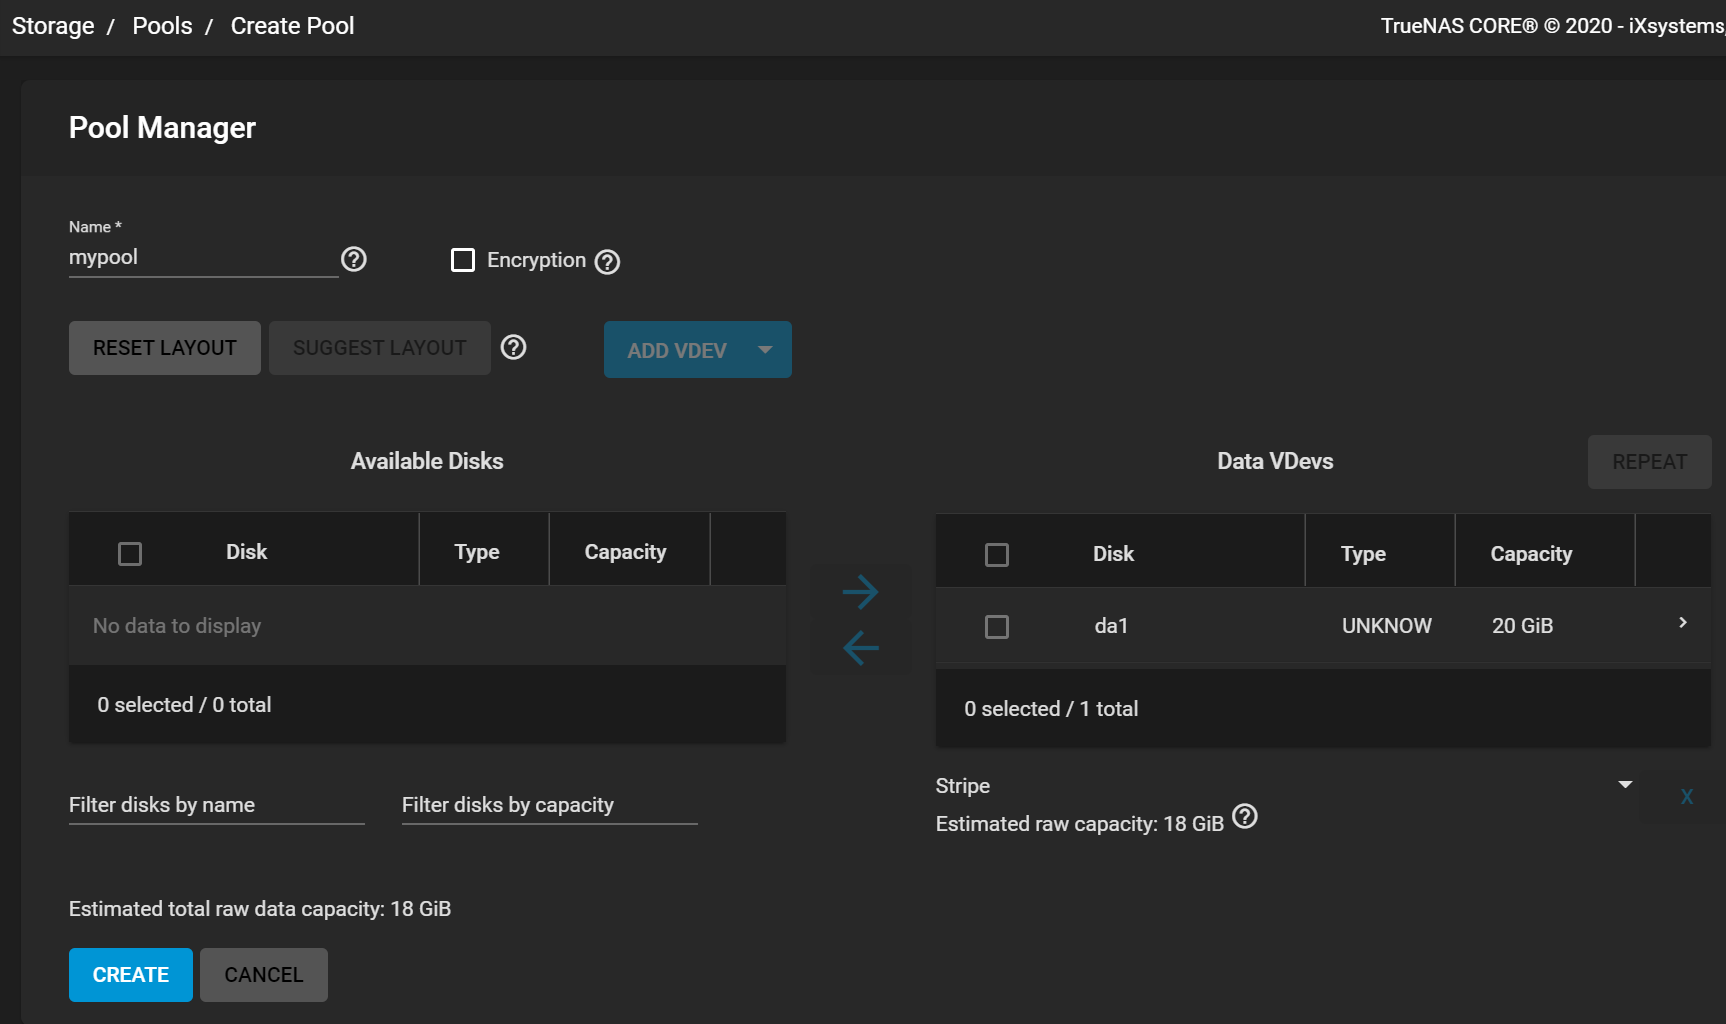This screenshot has width=1726, height=1024.
Task: Click the Add Vdev button label
Action: 677,351
